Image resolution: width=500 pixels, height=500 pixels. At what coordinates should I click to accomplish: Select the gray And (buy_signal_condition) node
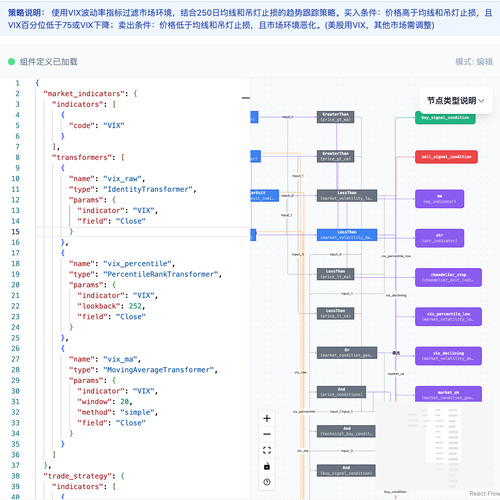coord(346,470)
